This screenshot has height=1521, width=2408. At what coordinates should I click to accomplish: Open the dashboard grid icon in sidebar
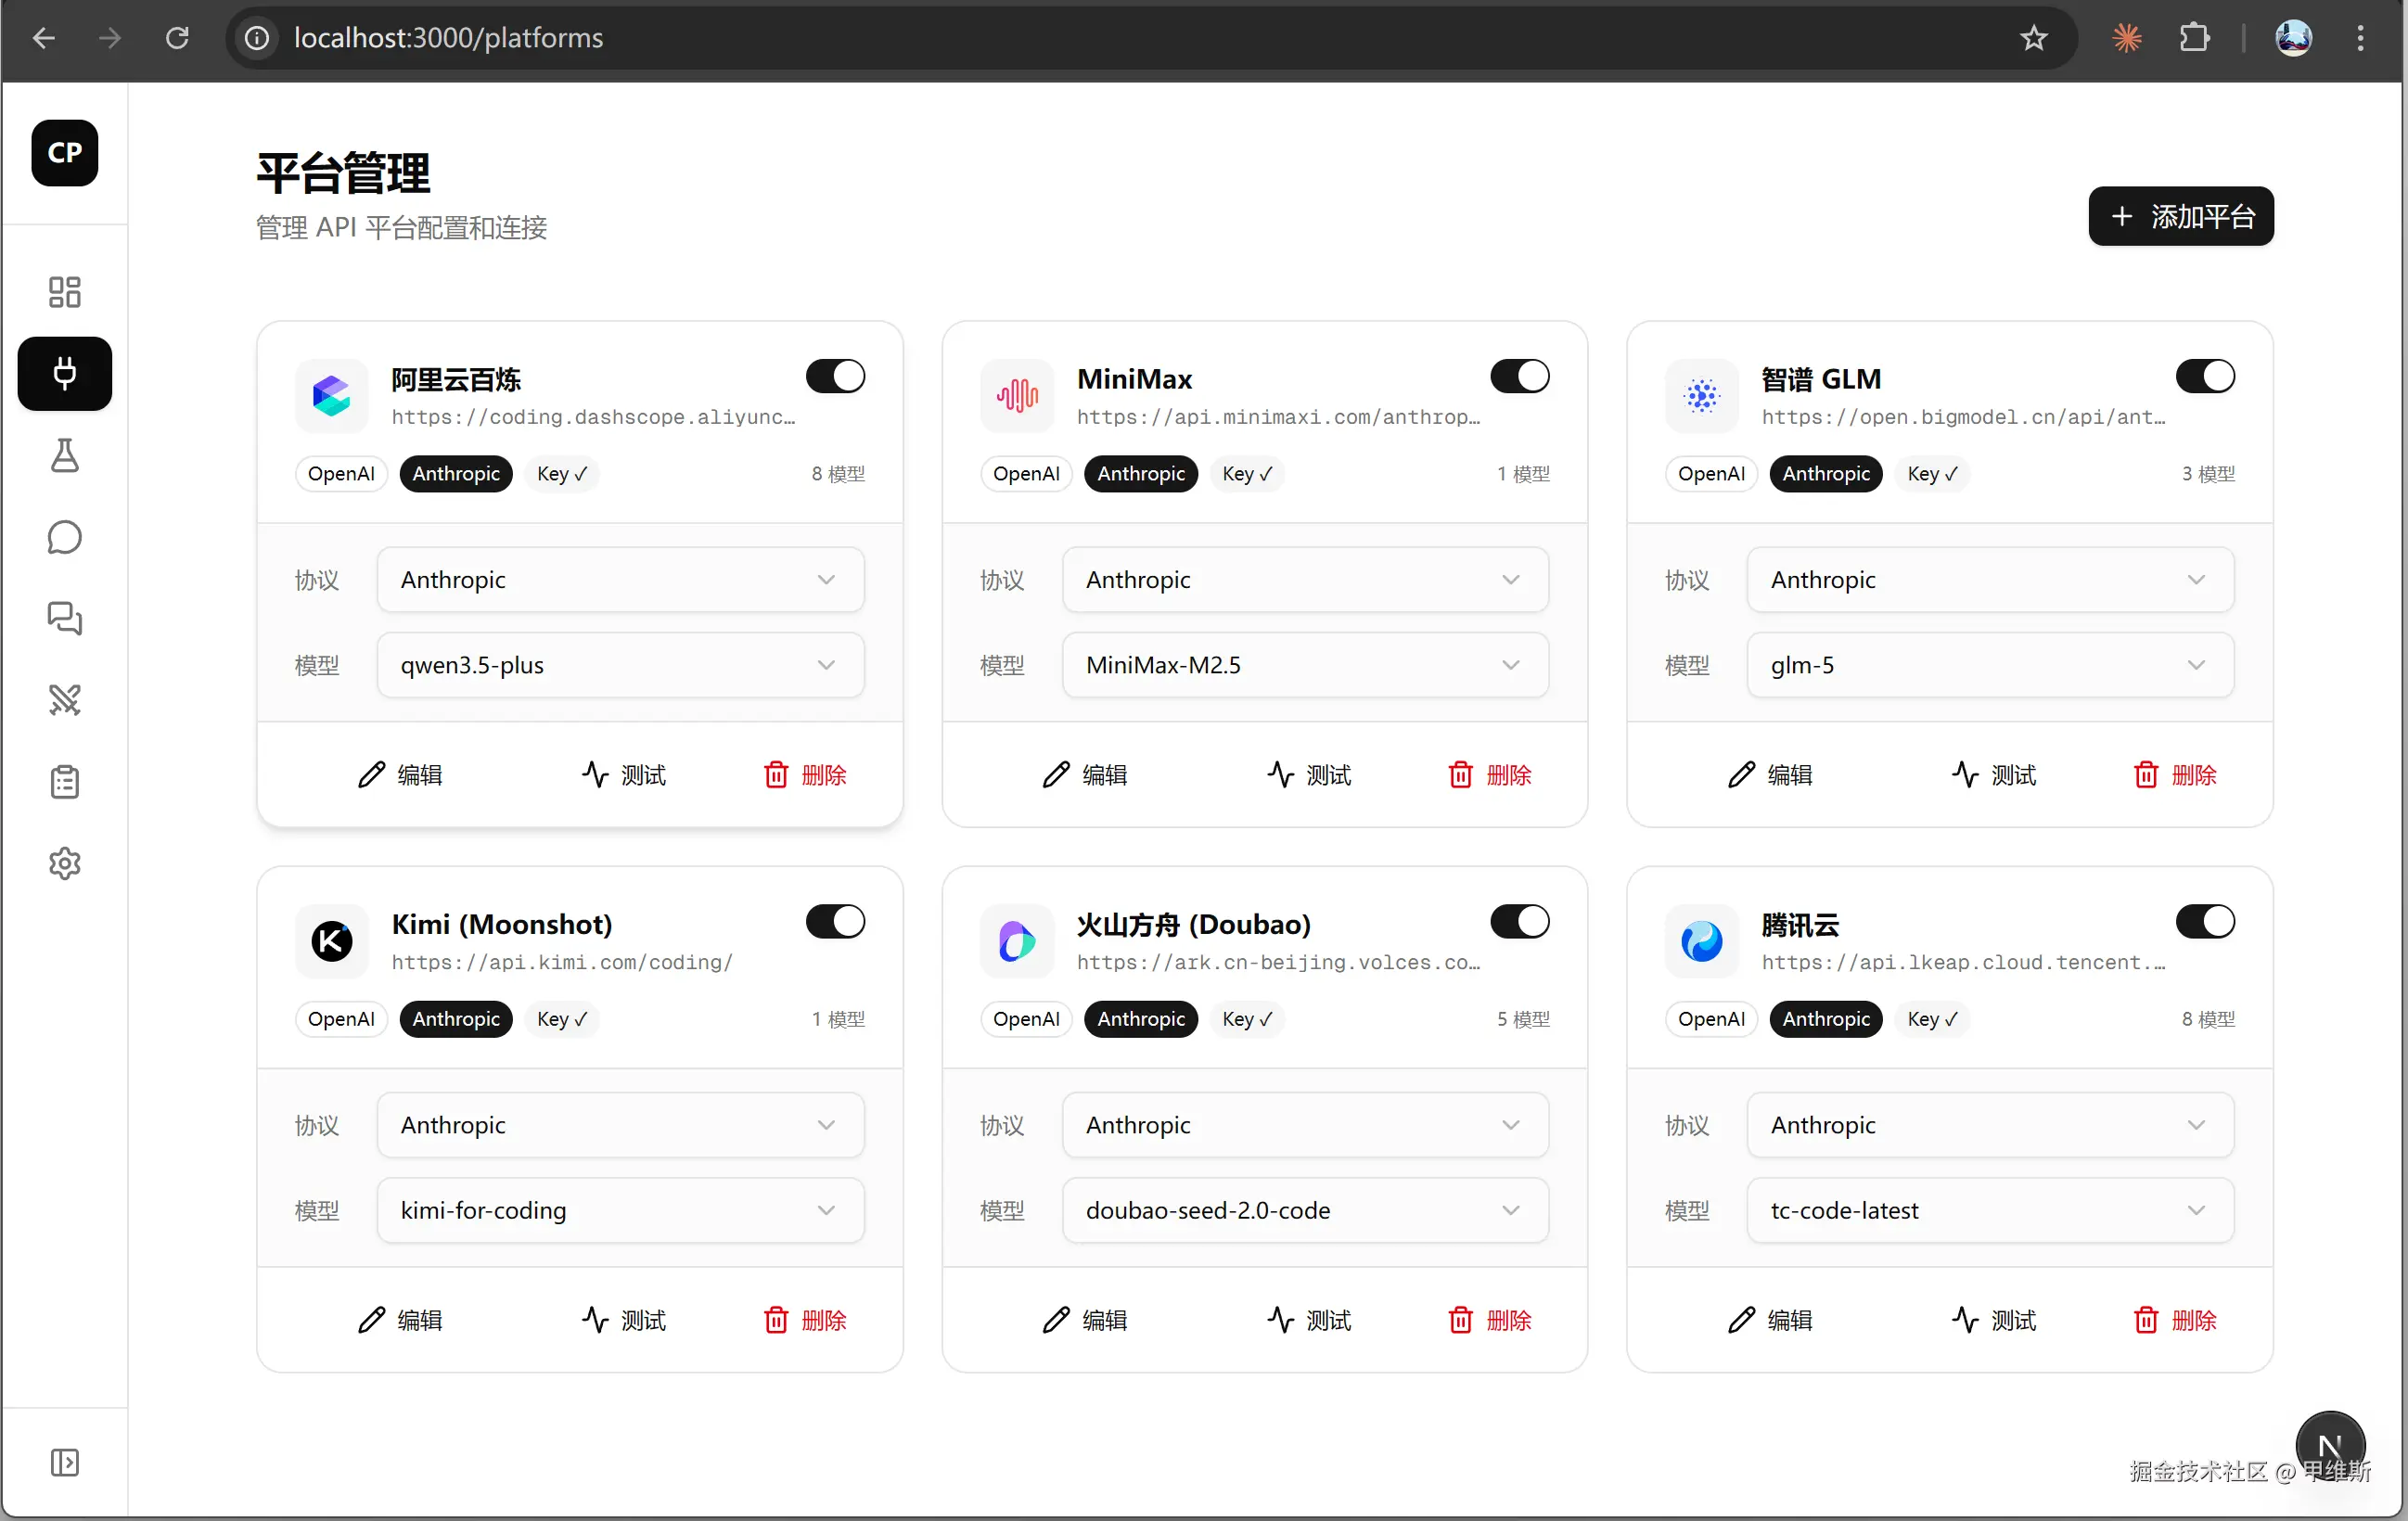tap(64, 291)
